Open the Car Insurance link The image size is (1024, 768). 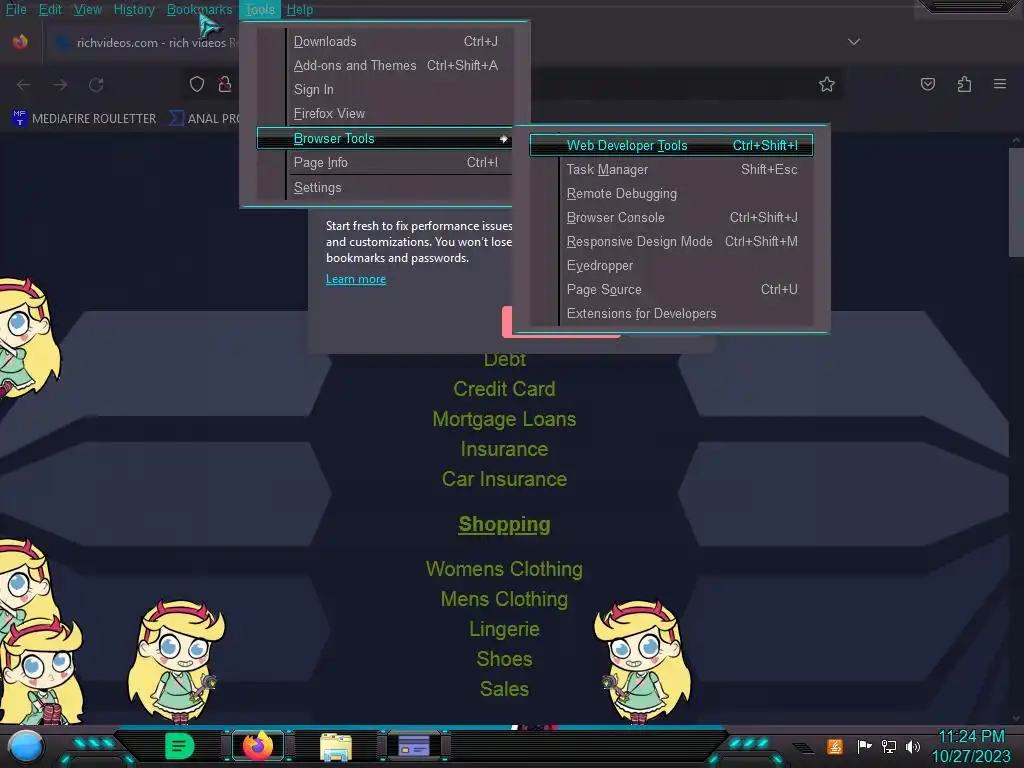pyautogui.click(x=504, y=479)
